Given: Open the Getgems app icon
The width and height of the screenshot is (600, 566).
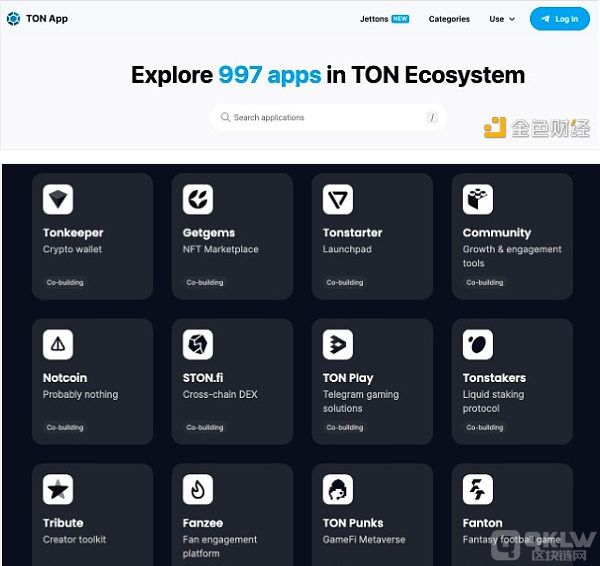Looking at the screenshot, I should 198,199.
